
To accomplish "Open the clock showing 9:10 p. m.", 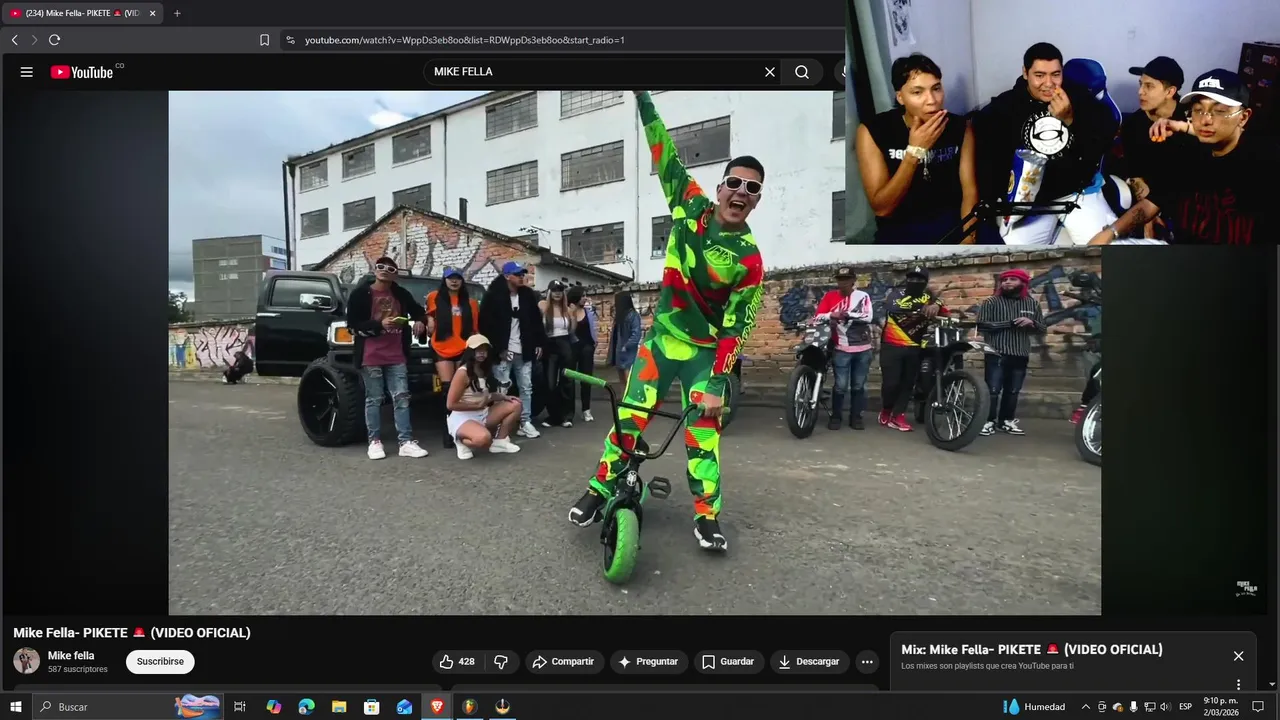I will 1220,707.
